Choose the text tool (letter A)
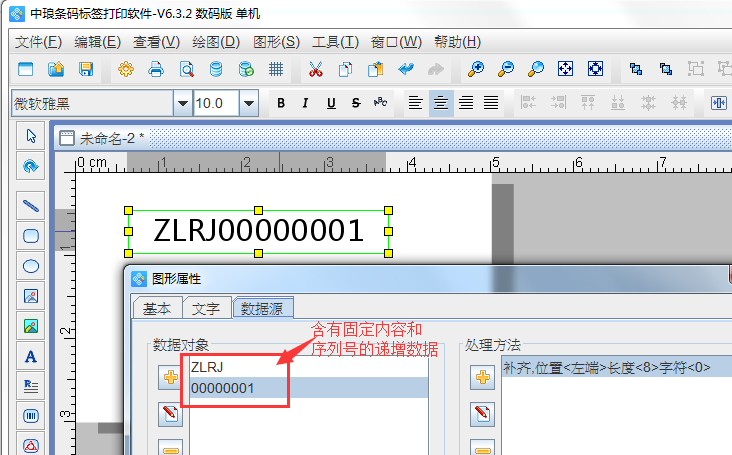This screenshot has height=455, width=732. click(x=31, y=356)
